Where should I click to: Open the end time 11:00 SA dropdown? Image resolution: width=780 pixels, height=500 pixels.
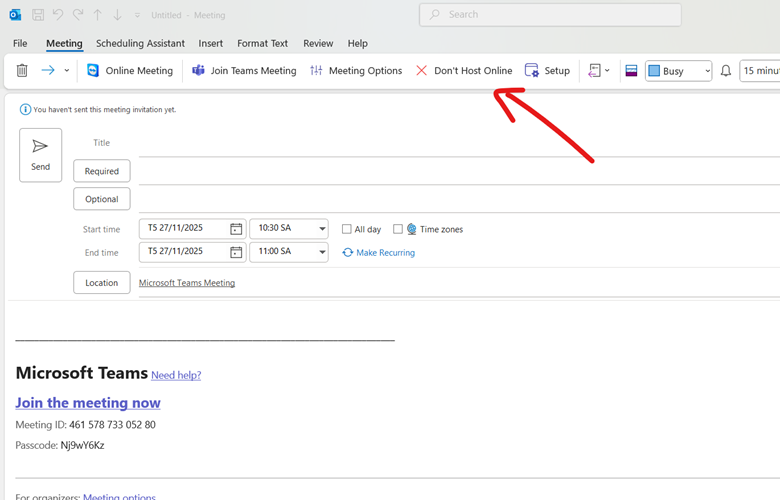(321, 253)
